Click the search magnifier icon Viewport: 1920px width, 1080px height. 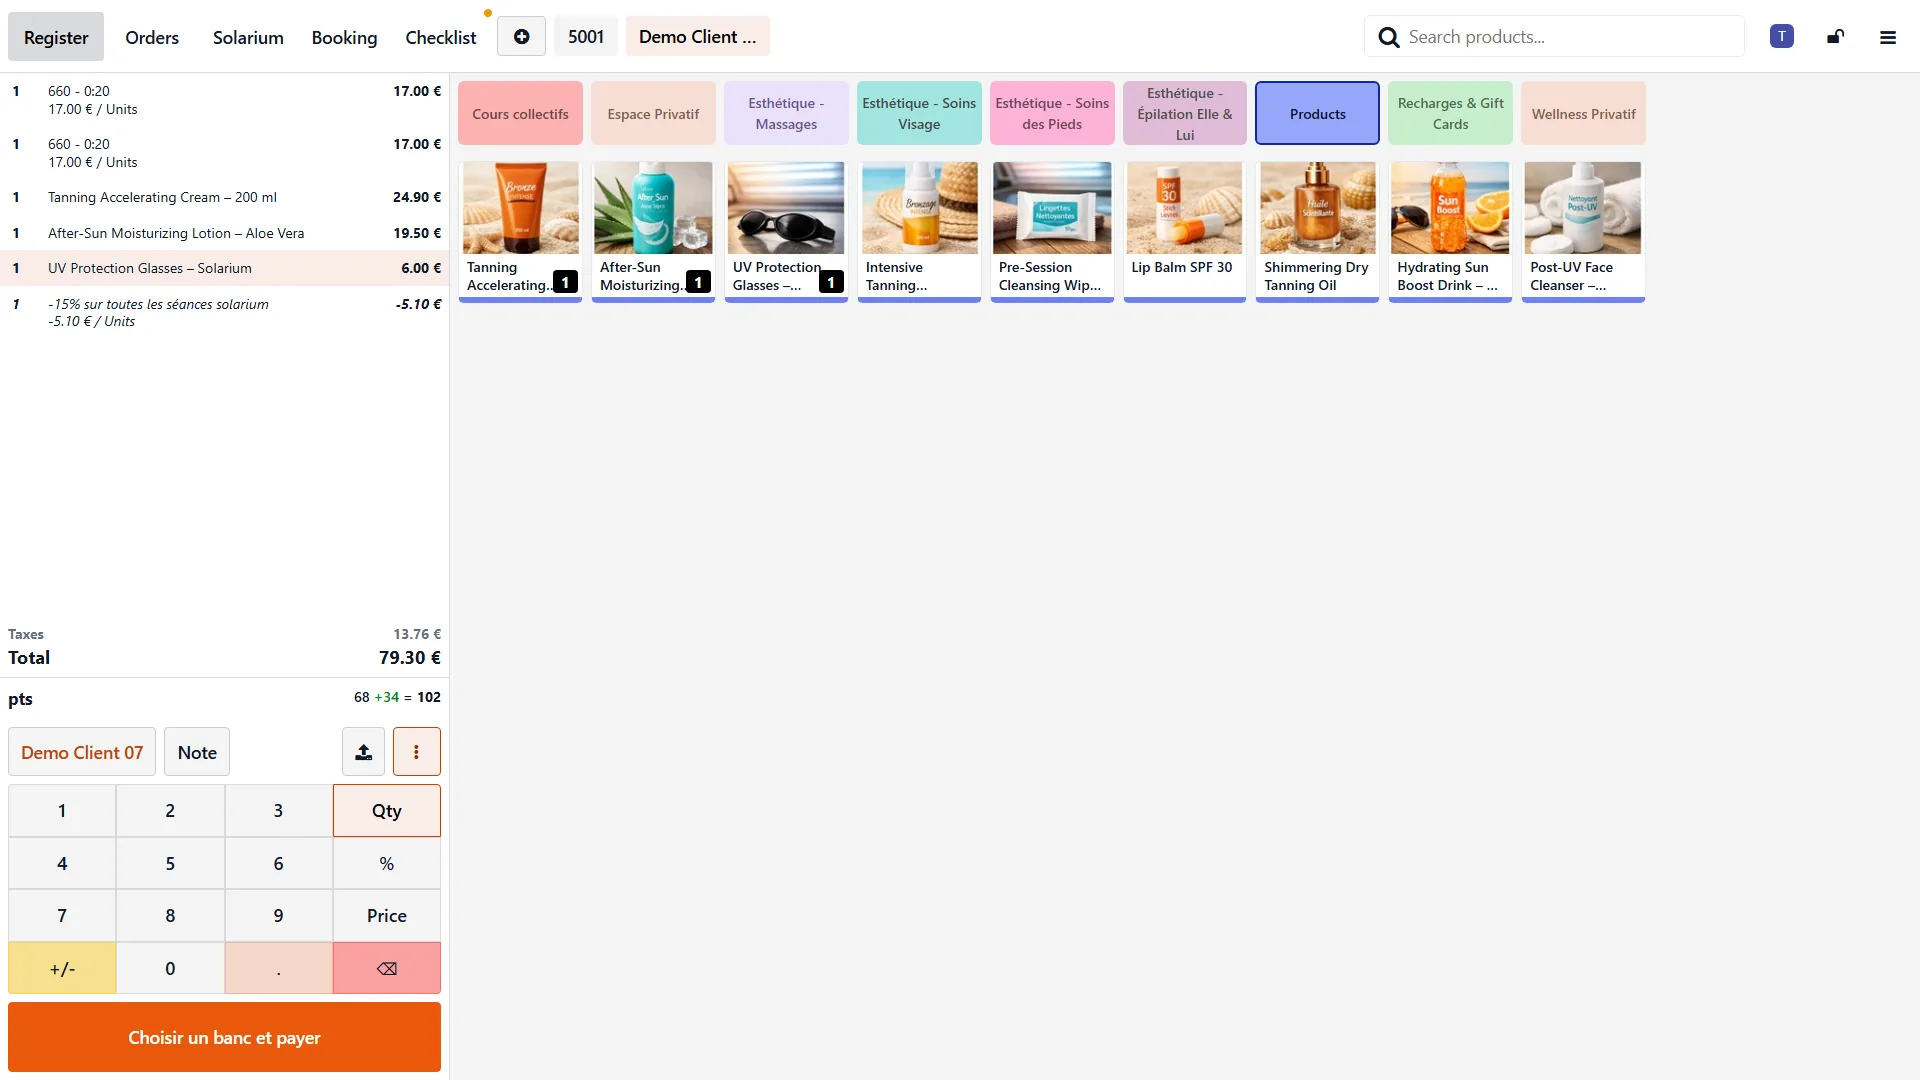tap(1388, 37)
